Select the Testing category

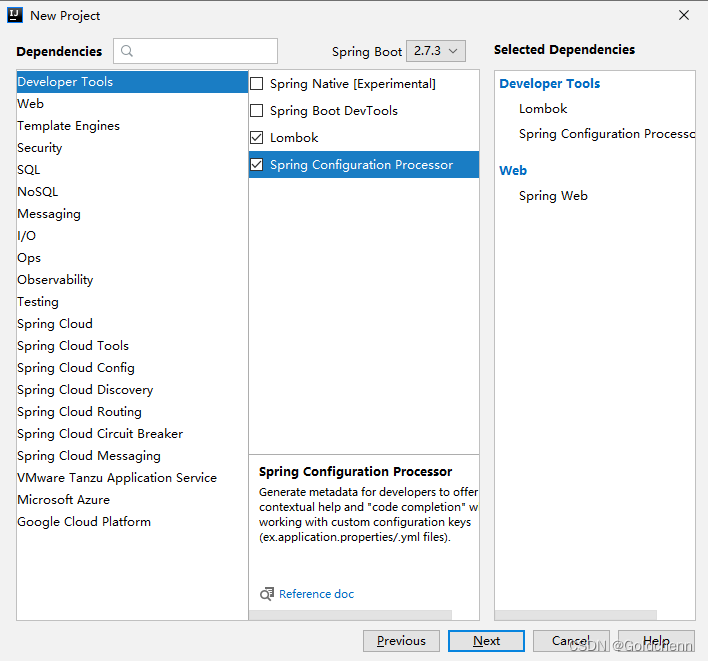click(132, 302)
